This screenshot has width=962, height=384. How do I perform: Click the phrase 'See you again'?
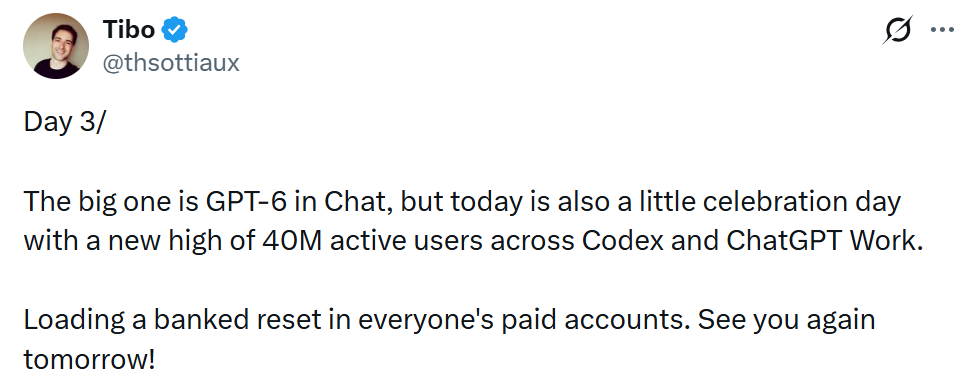787,321
